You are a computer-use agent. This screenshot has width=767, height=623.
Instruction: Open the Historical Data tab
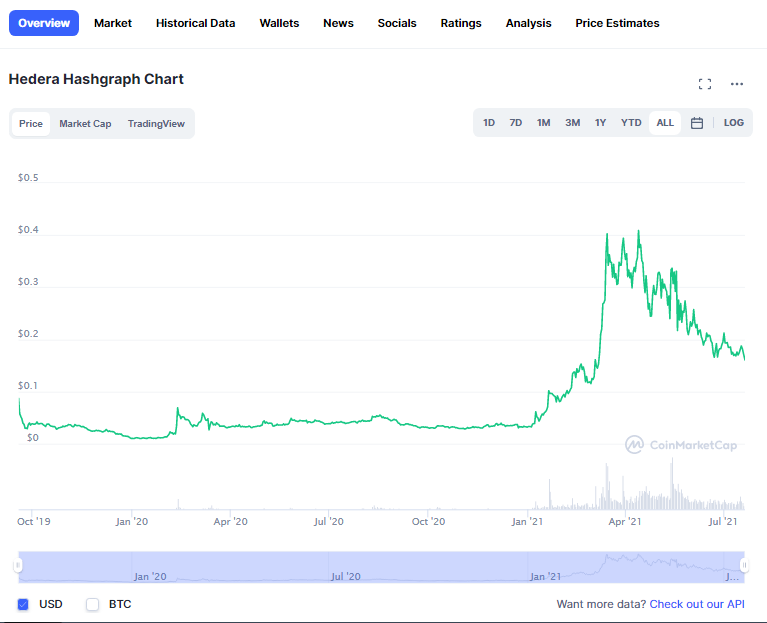pyautogui.click(x=195, y=23)
